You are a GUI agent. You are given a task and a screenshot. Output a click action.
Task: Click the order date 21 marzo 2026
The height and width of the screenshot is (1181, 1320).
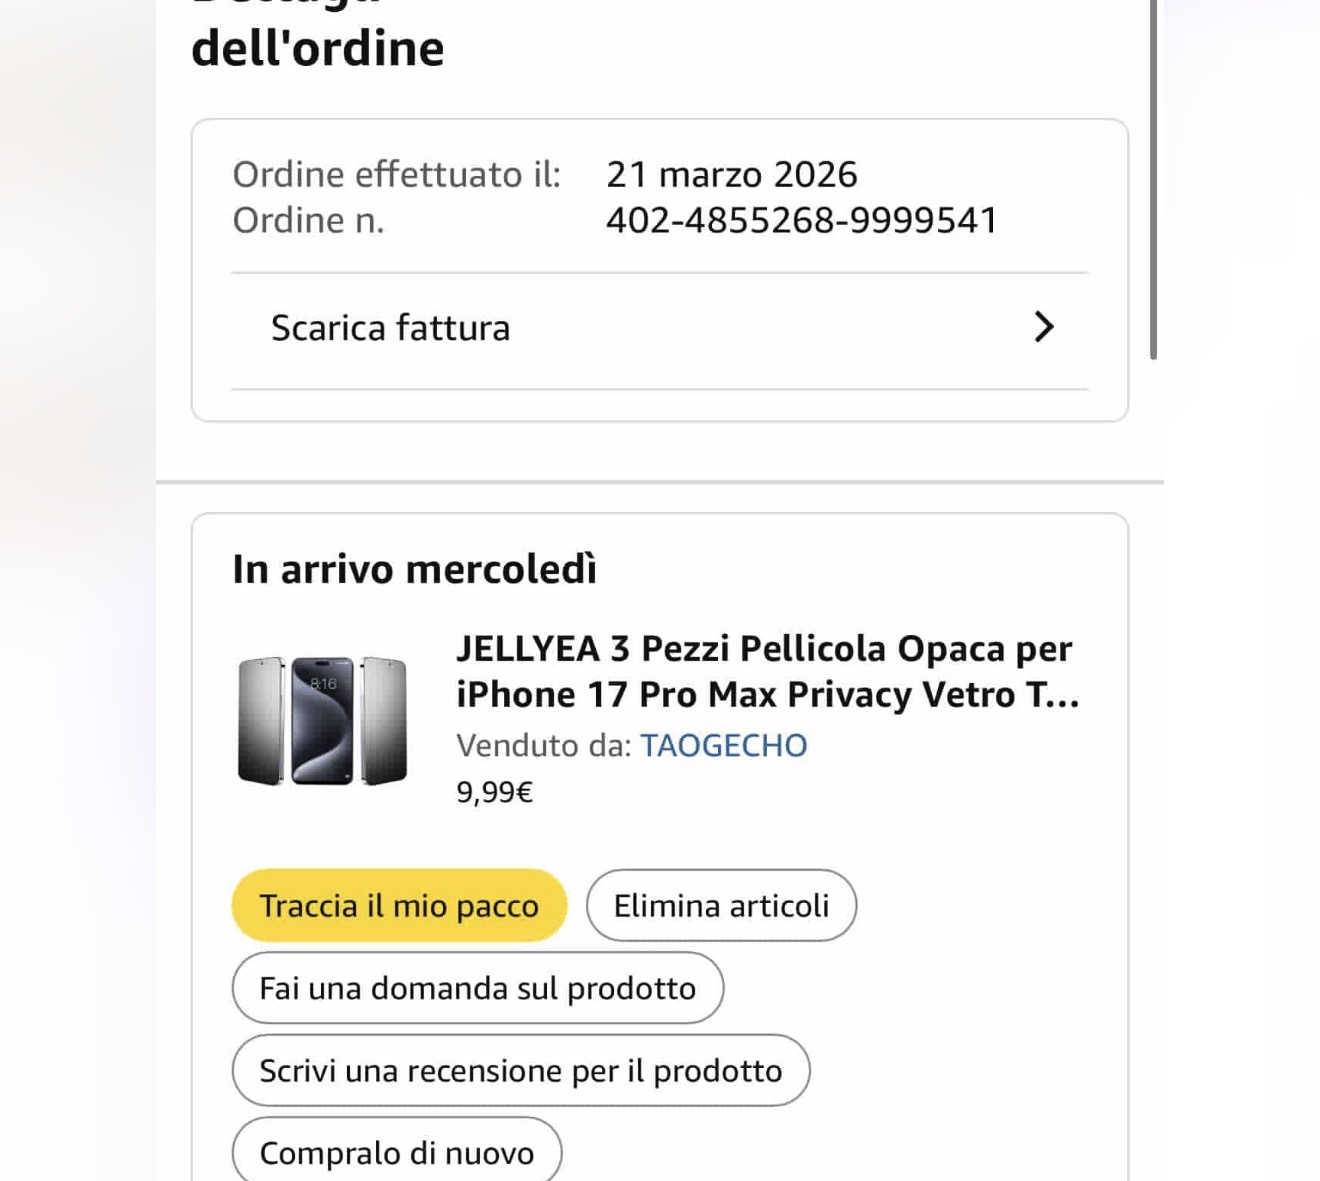coord(732,174)
